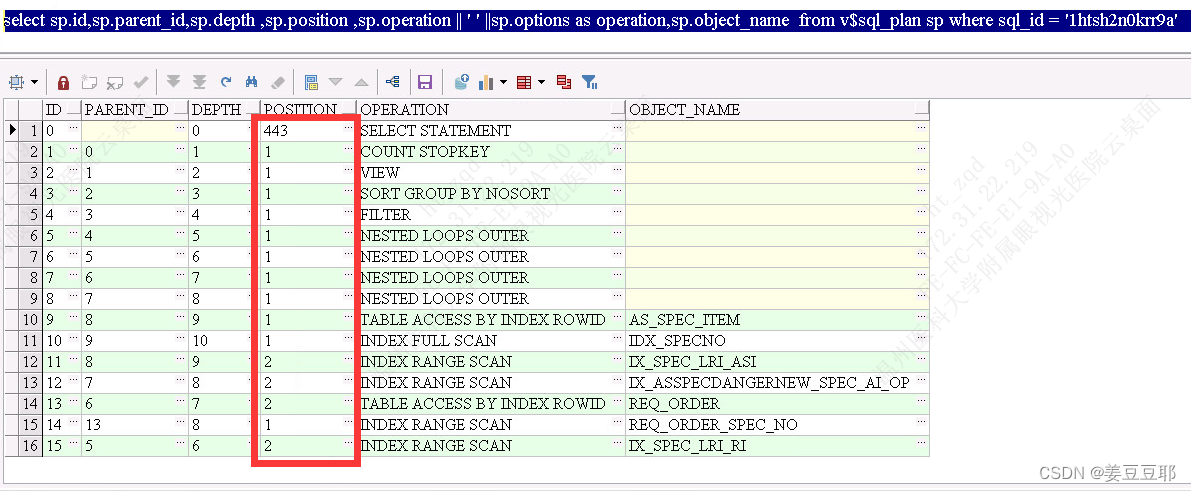Viewport: 1191px width, 491px height.
Task: Click the Next record down triangle
Action: tap(336, 82)
